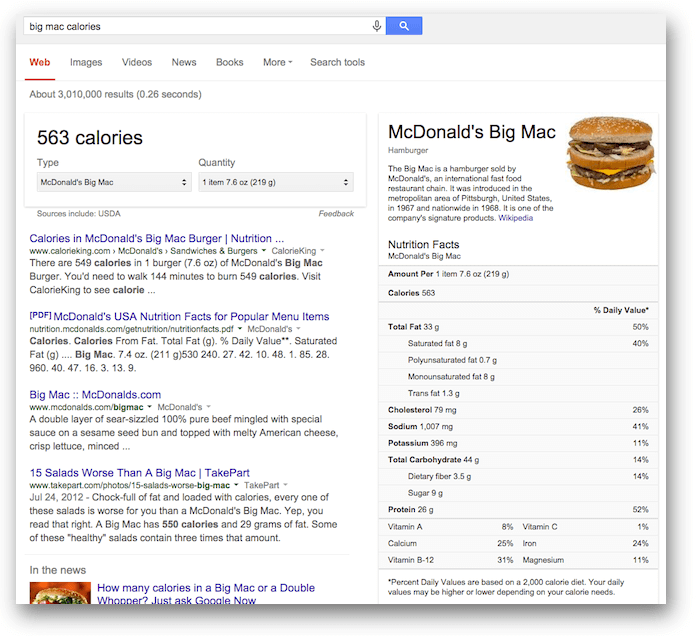The image size is (696, 636).
Task: Open 'Calories in McDonald's Big Mac Burger' result
Action: (156, 238)
